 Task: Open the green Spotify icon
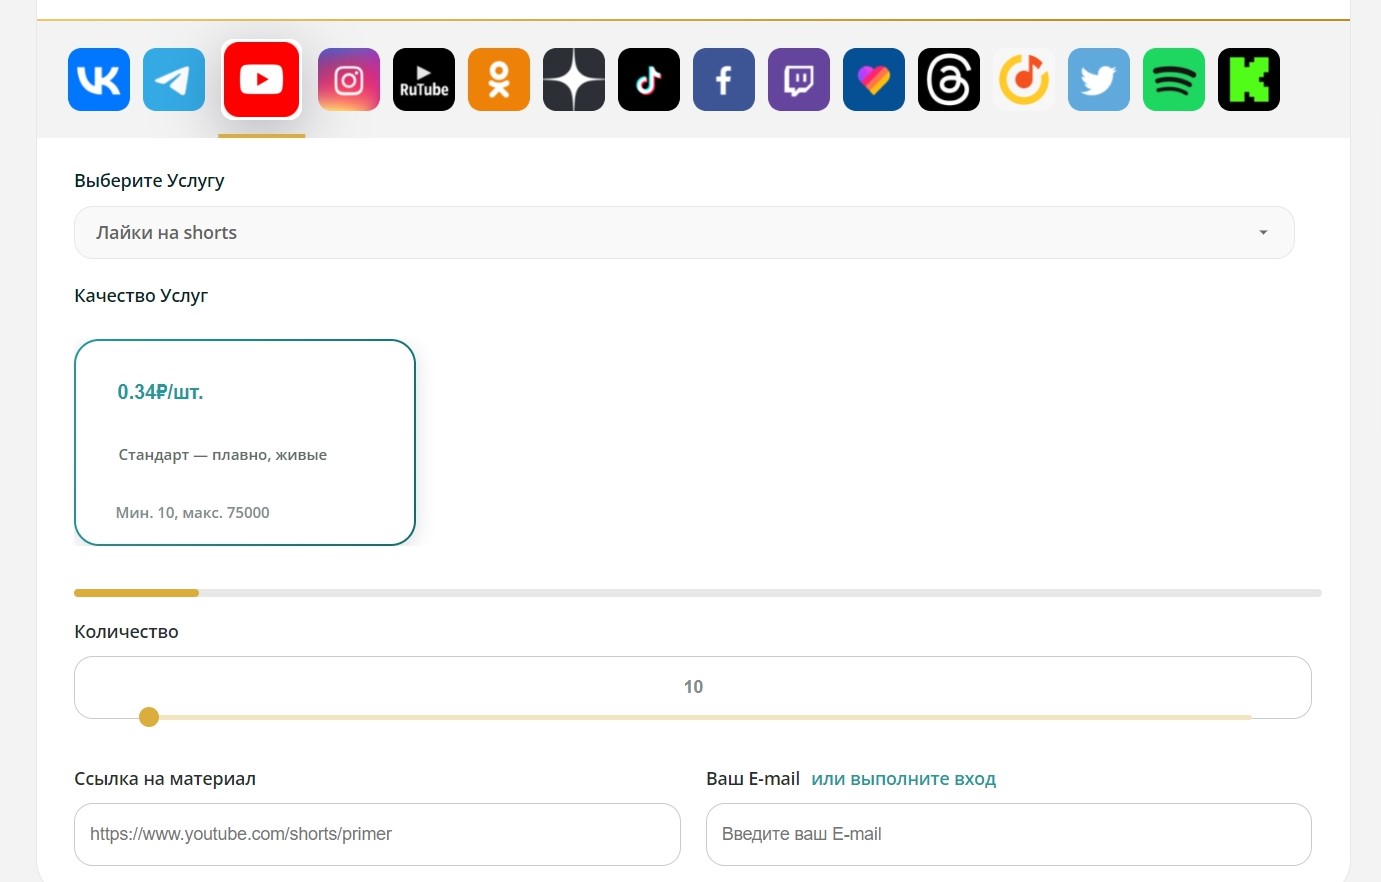click(x=1174, y=79)
